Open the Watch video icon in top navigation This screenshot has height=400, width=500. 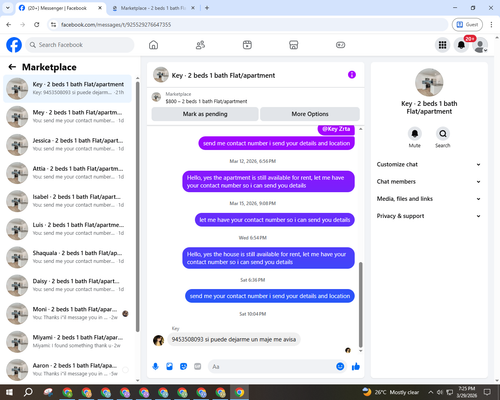pyautogui.click(x=247, y=45)
